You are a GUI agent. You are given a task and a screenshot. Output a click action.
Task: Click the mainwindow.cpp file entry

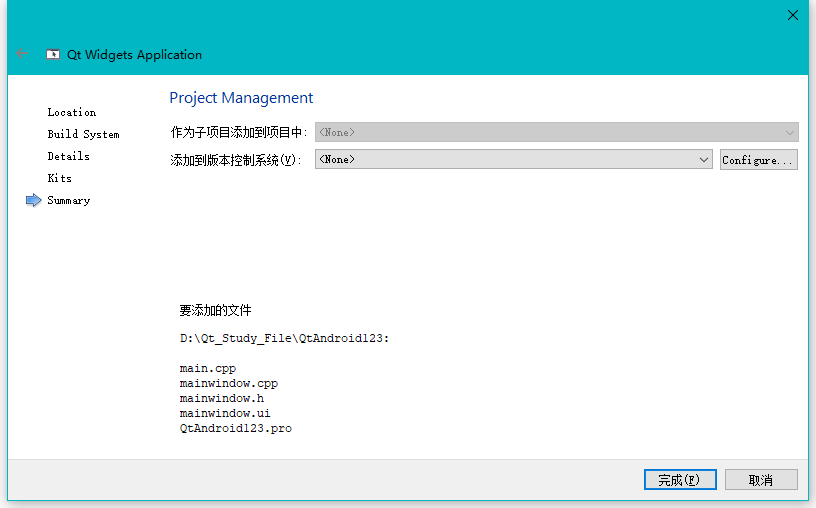tap(229, 384)
